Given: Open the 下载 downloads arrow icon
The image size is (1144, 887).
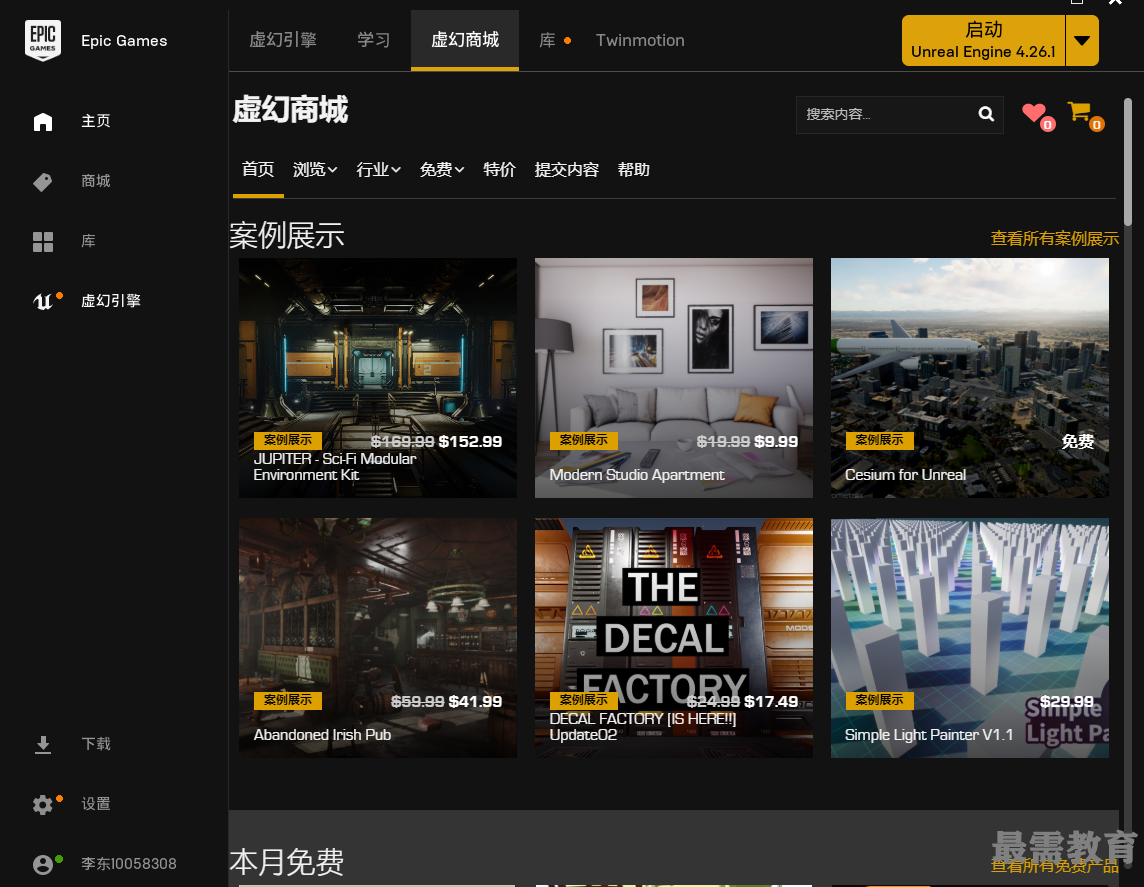Looking at the screenshot, I should 43,744.
